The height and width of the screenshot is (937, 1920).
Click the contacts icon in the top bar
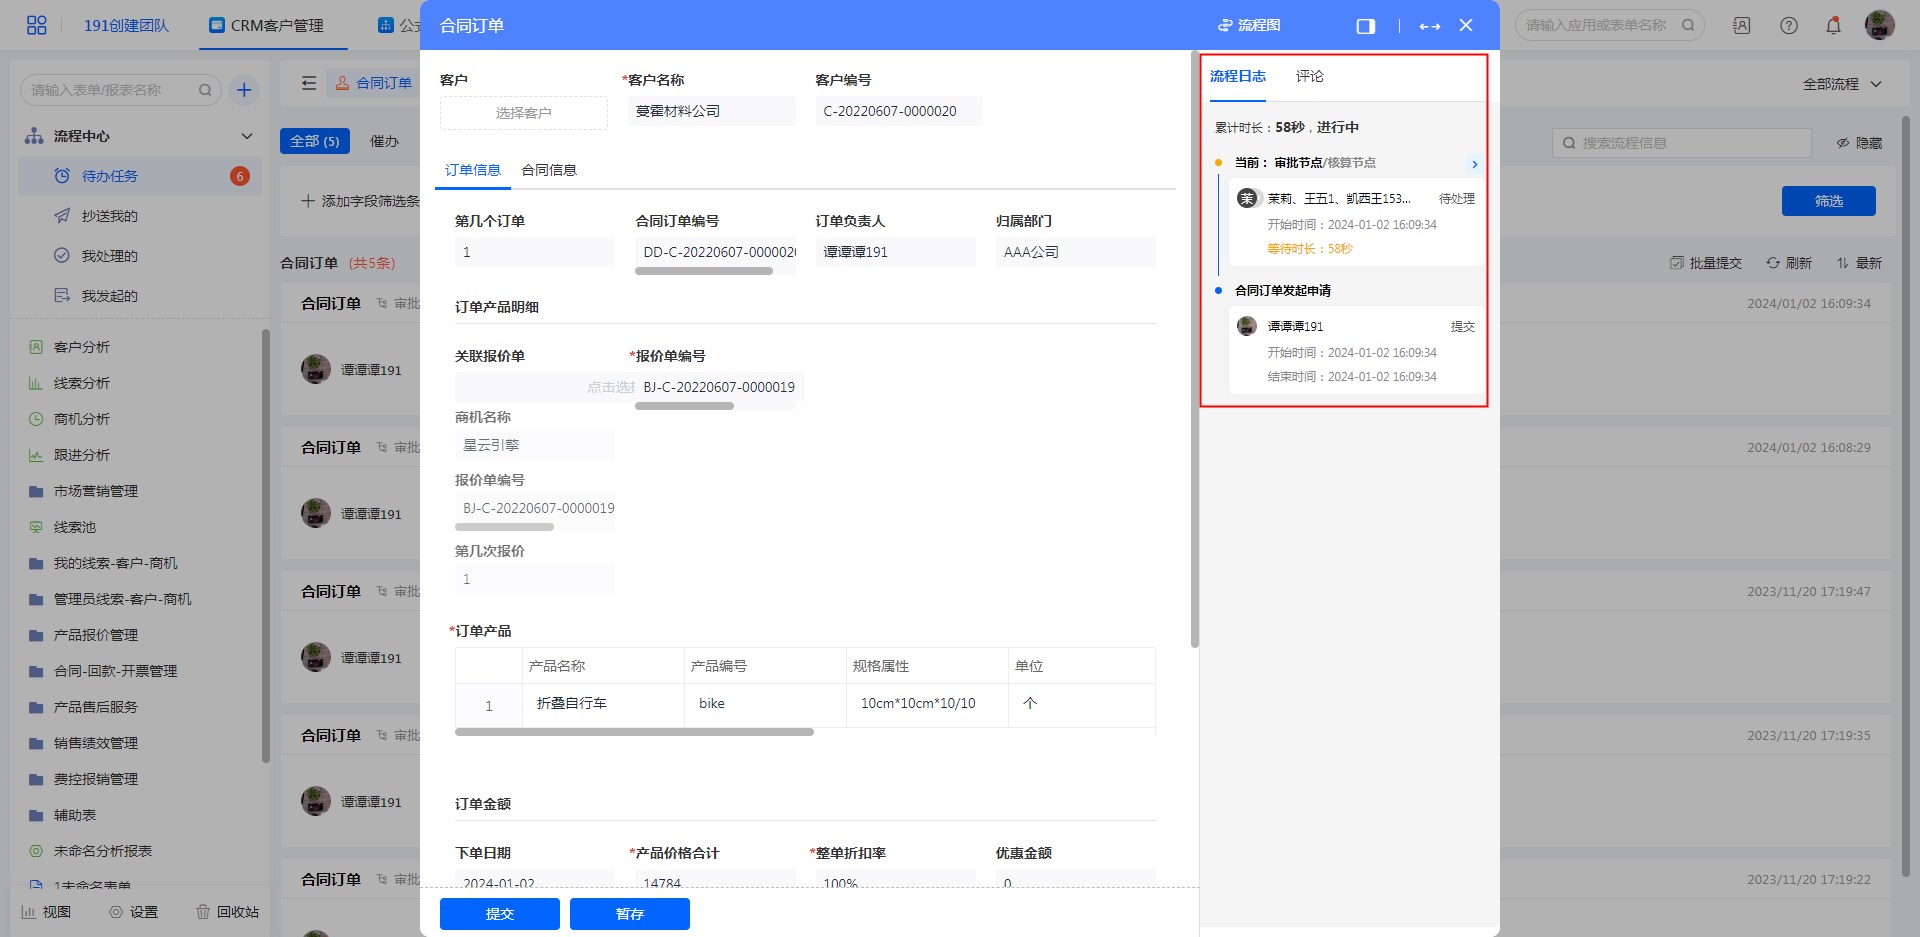point(1742,25)
